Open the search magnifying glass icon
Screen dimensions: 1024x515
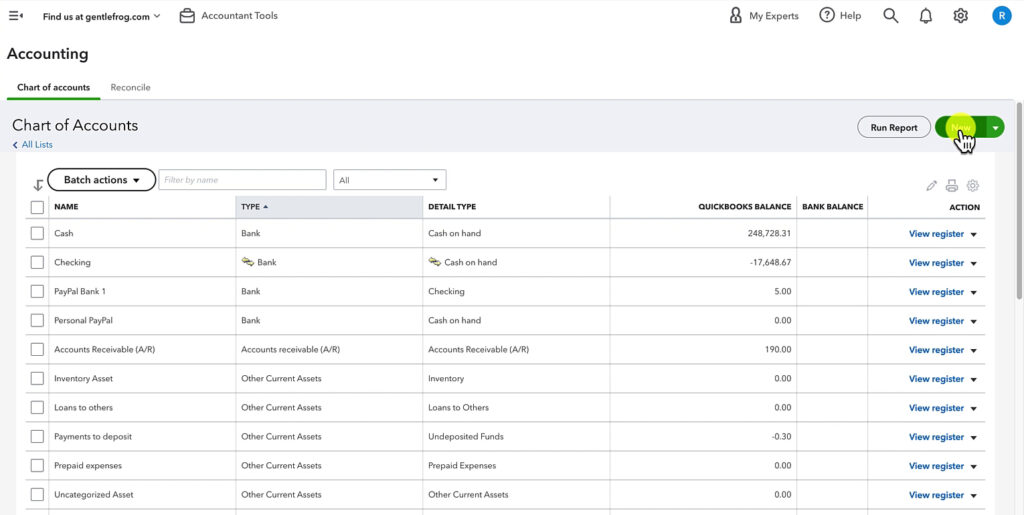click(x=891, y=16)
